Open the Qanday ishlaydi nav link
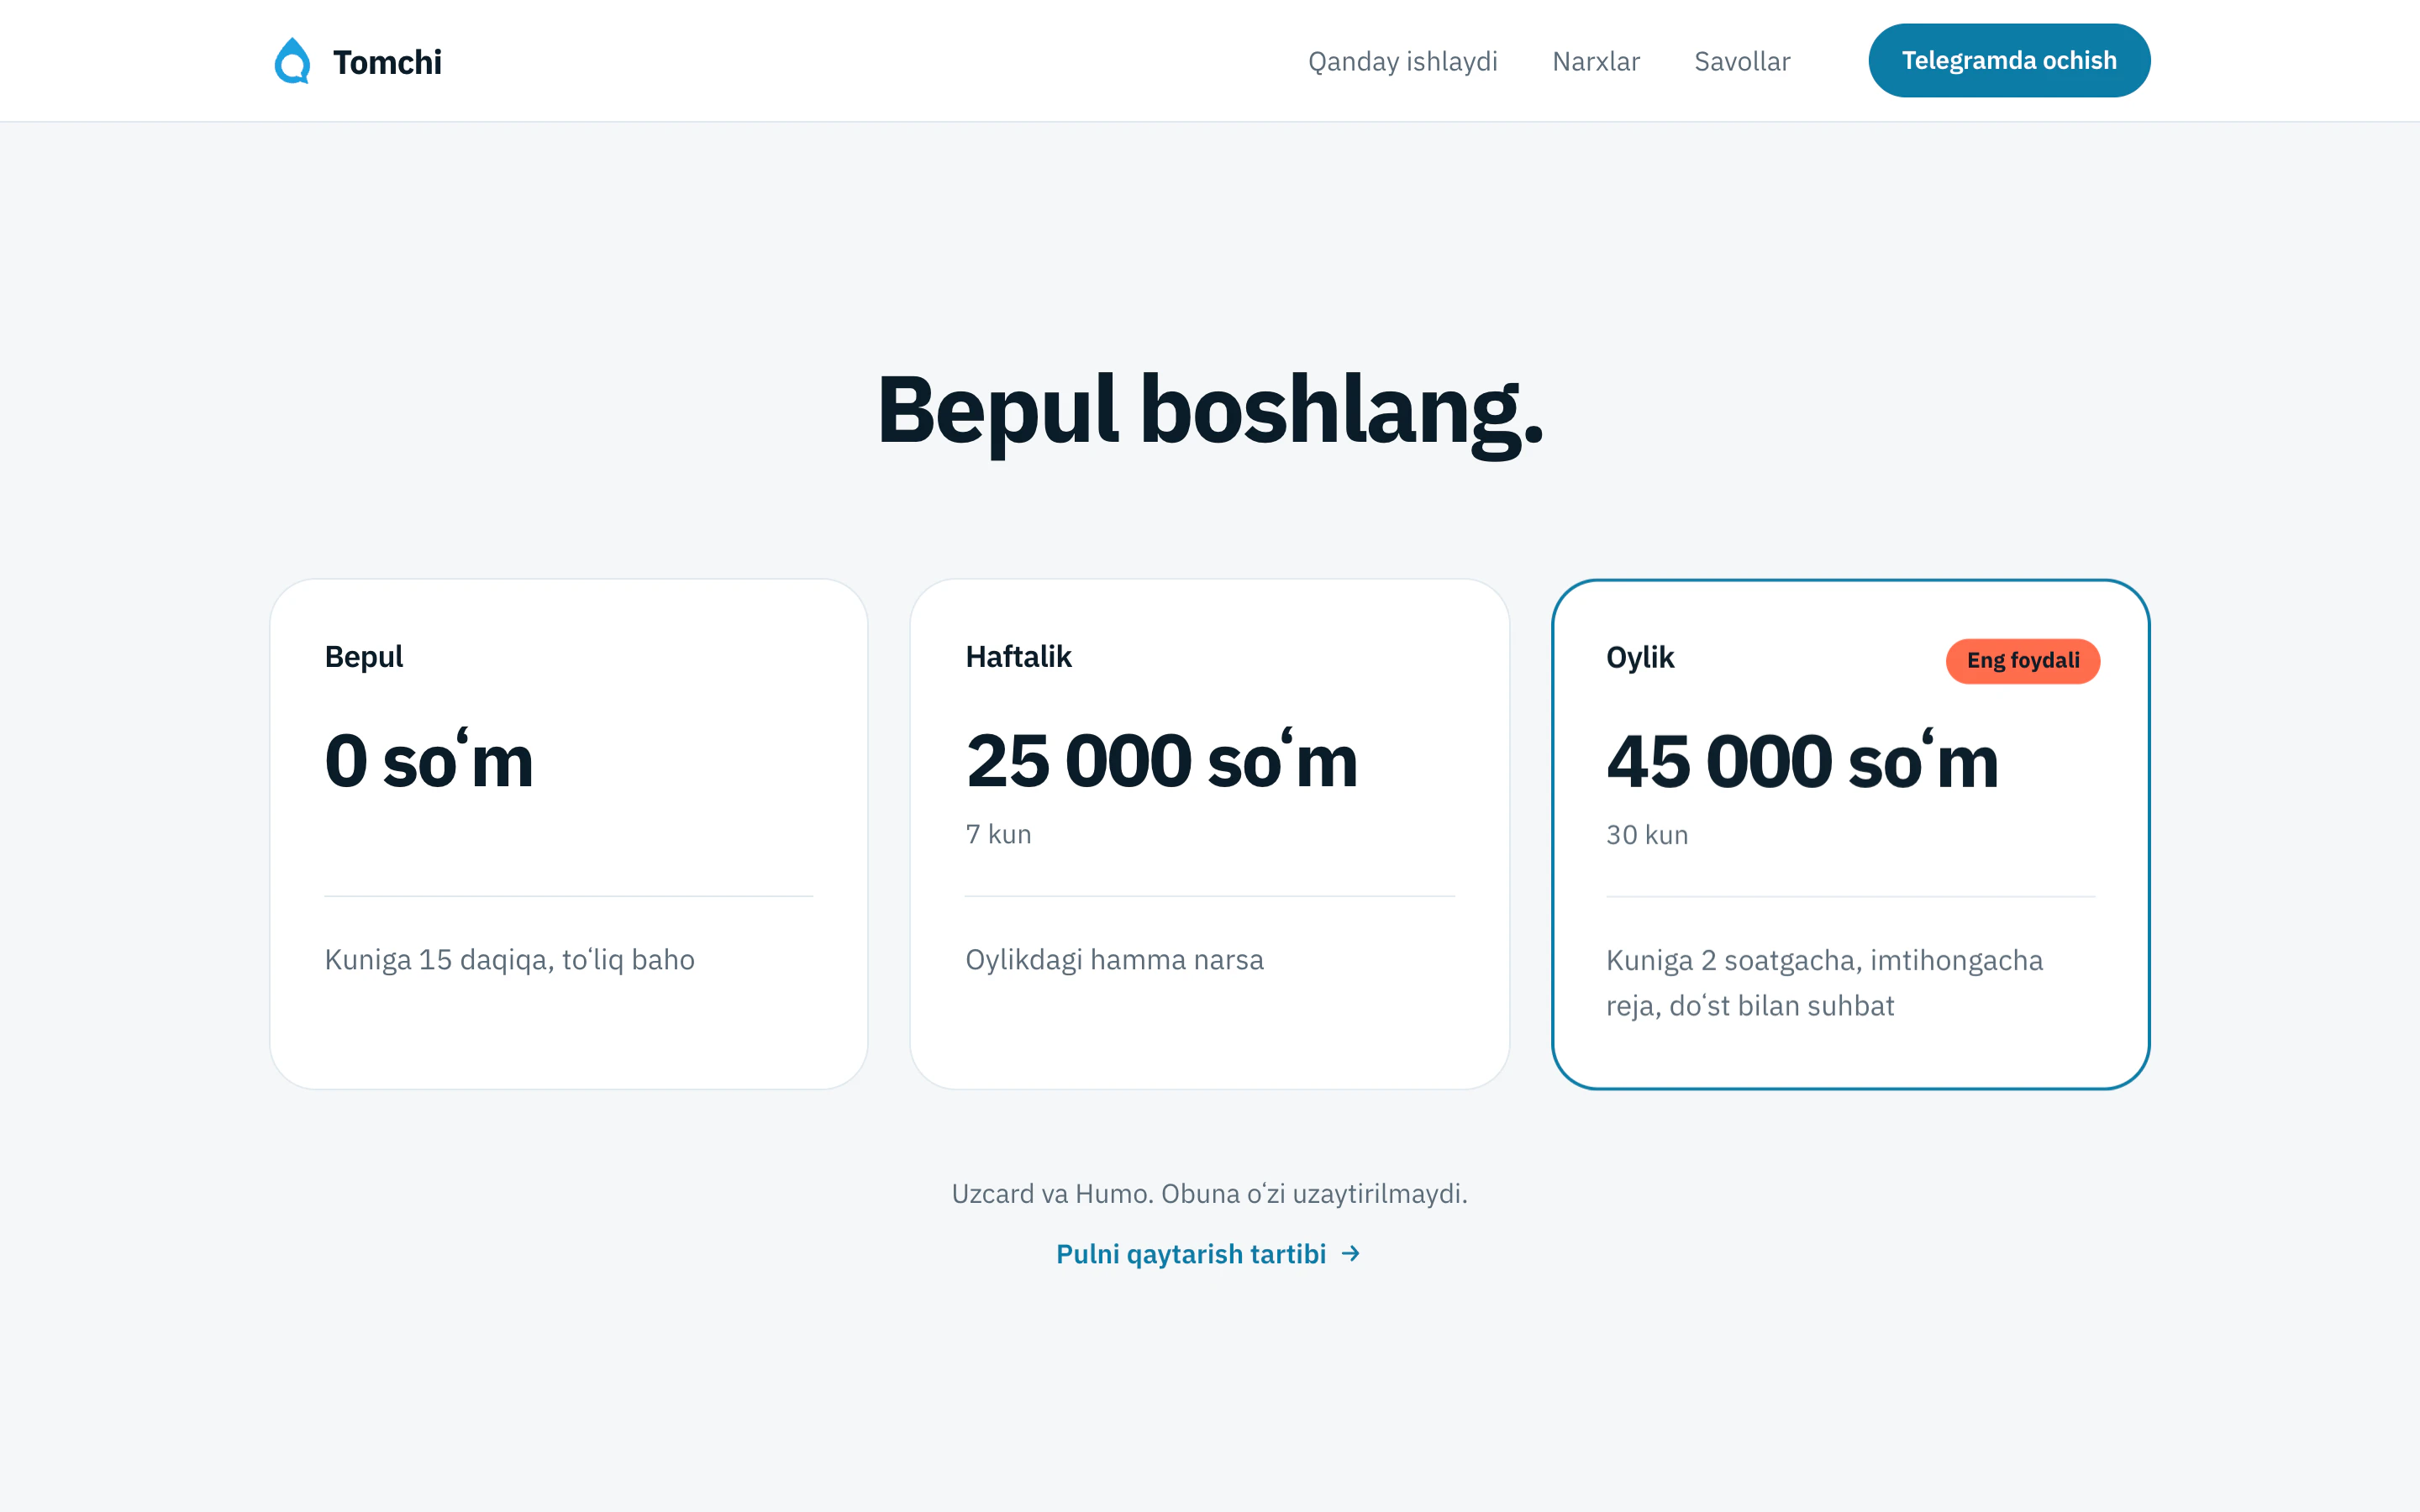2420x1512 pixels. [x=1402, y=61]
